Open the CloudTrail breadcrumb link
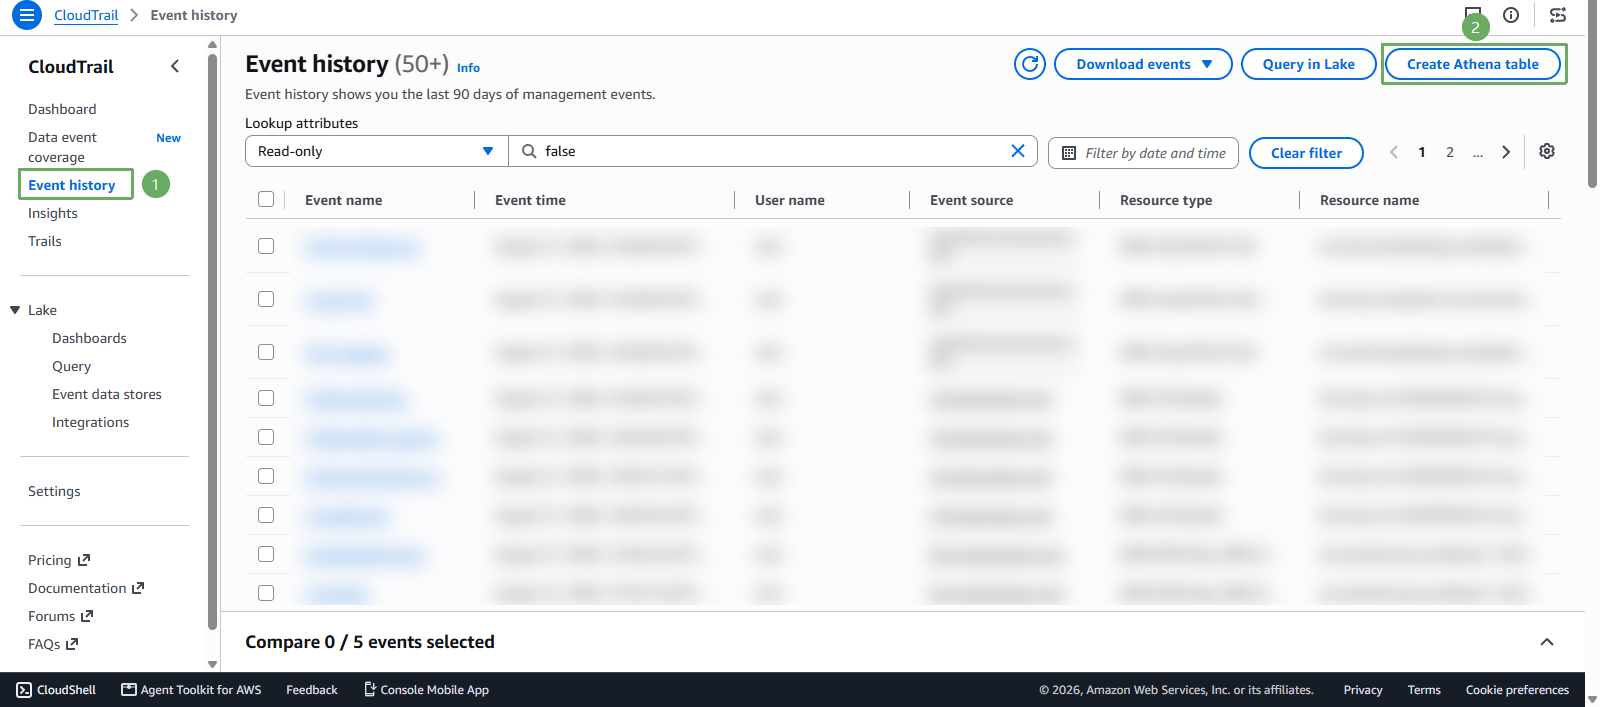The height and width of the screenshot is (707, 1600). pyautogui.click(x=86, y=15)
